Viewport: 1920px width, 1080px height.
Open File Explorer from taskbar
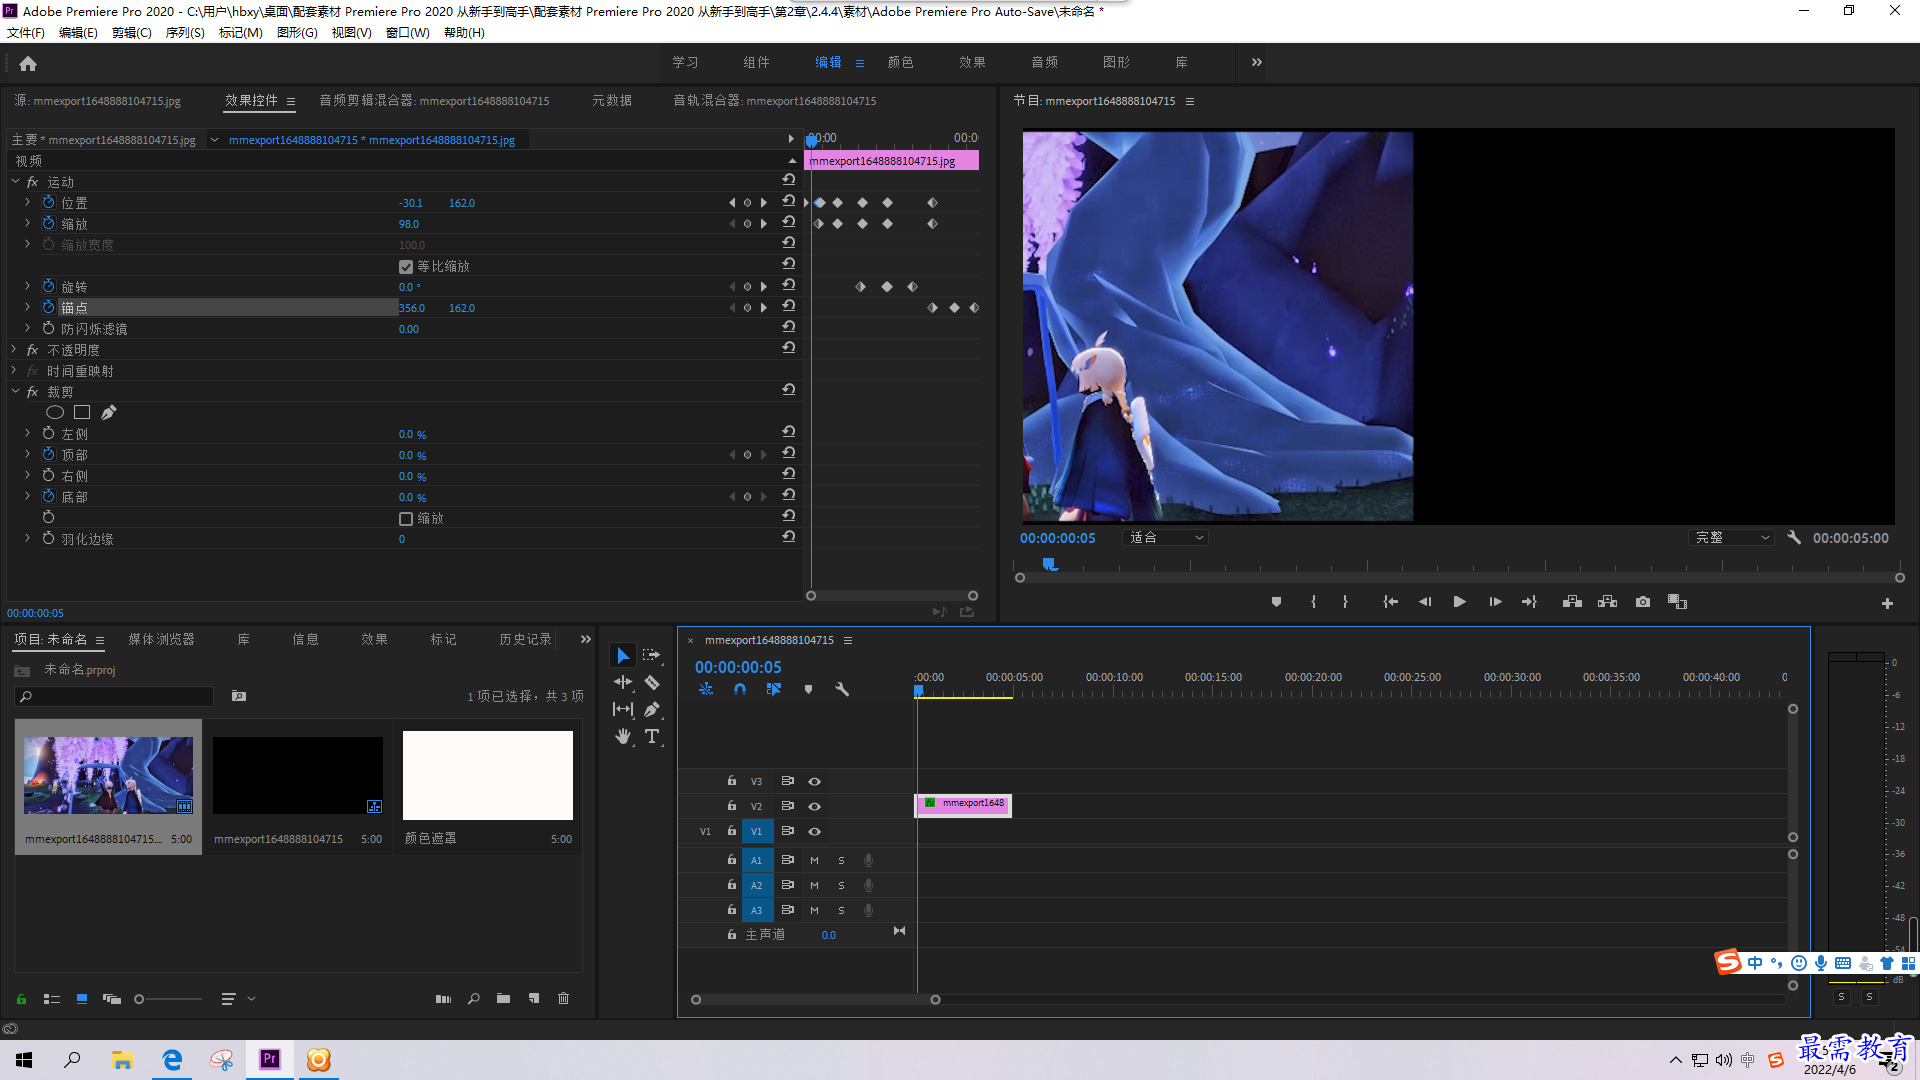pyautogui.click(x=122, y=1059)
